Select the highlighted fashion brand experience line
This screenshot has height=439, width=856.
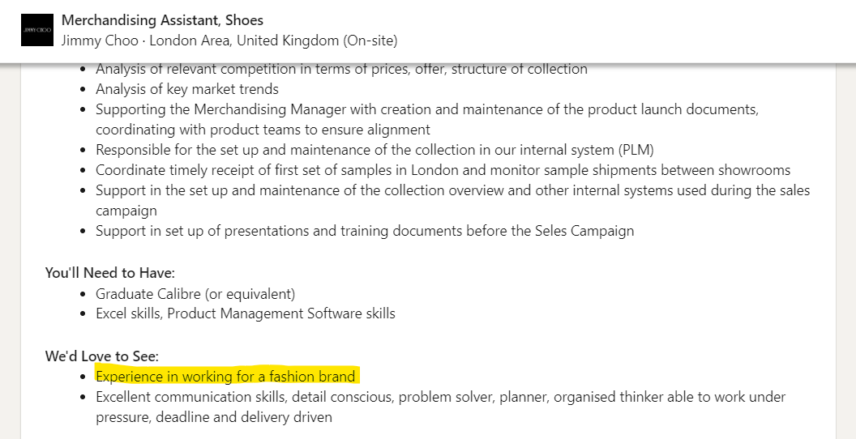point(225,376)
